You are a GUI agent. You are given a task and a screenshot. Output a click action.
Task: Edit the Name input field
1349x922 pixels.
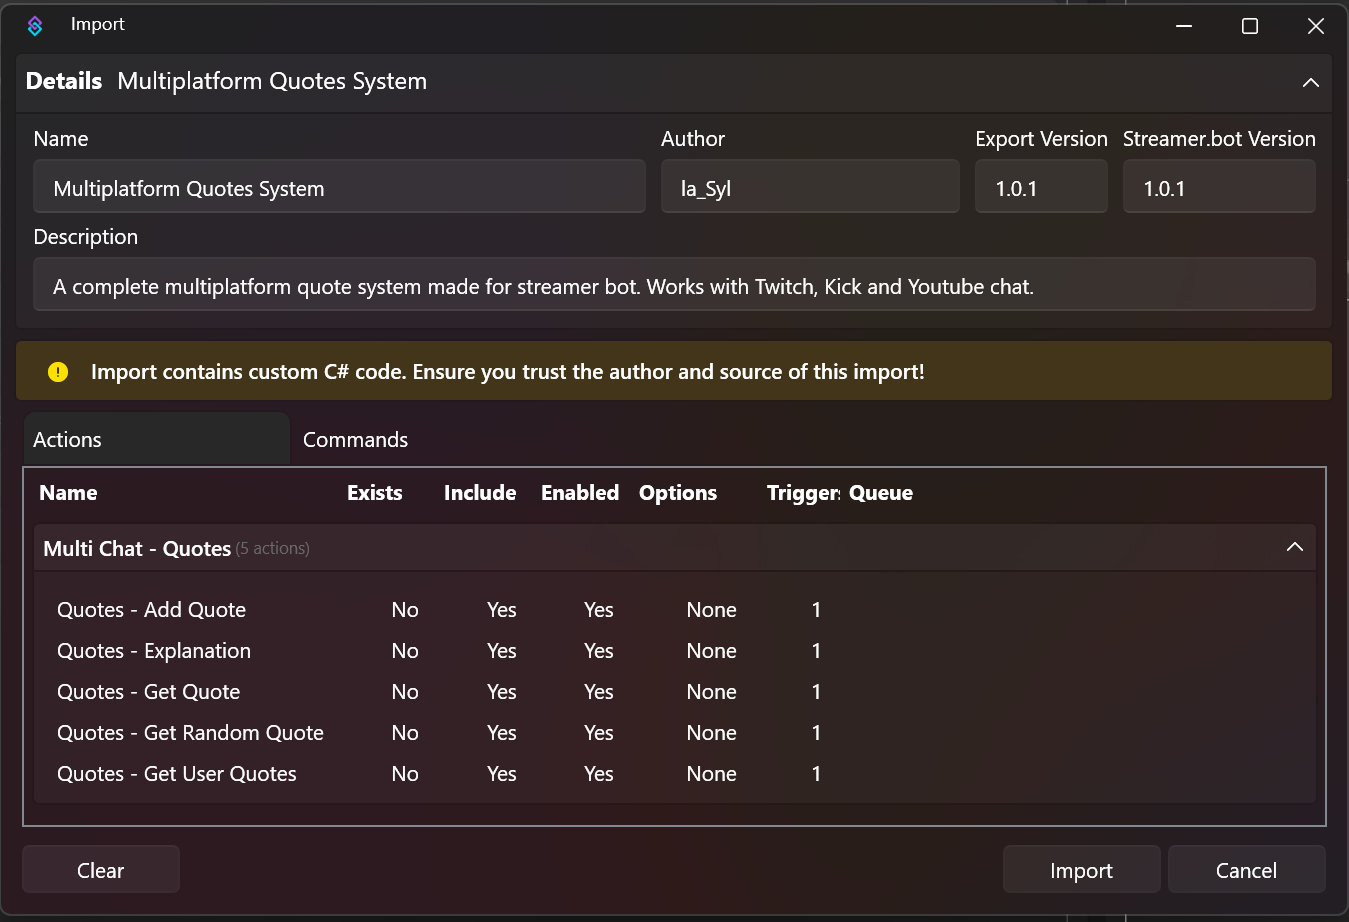click(339, 186)
